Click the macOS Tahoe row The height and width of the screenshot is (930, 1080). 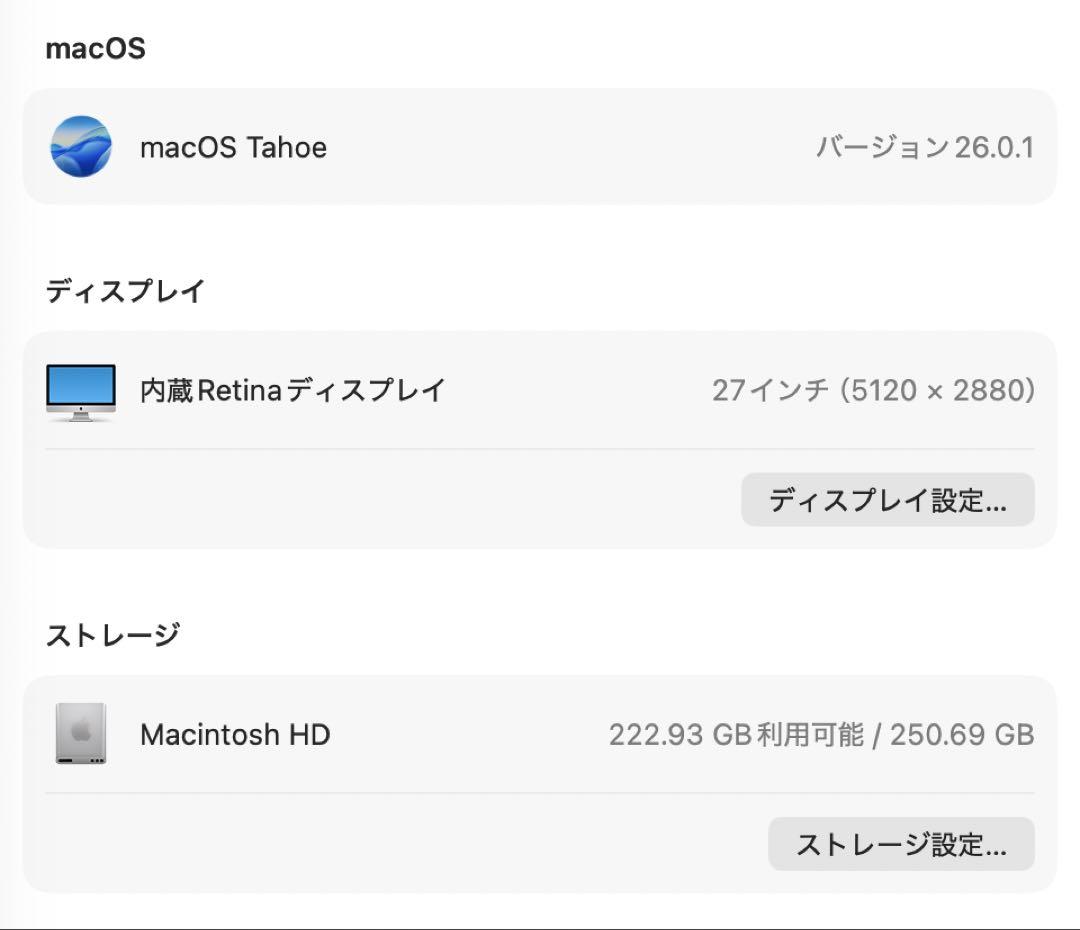540,147
